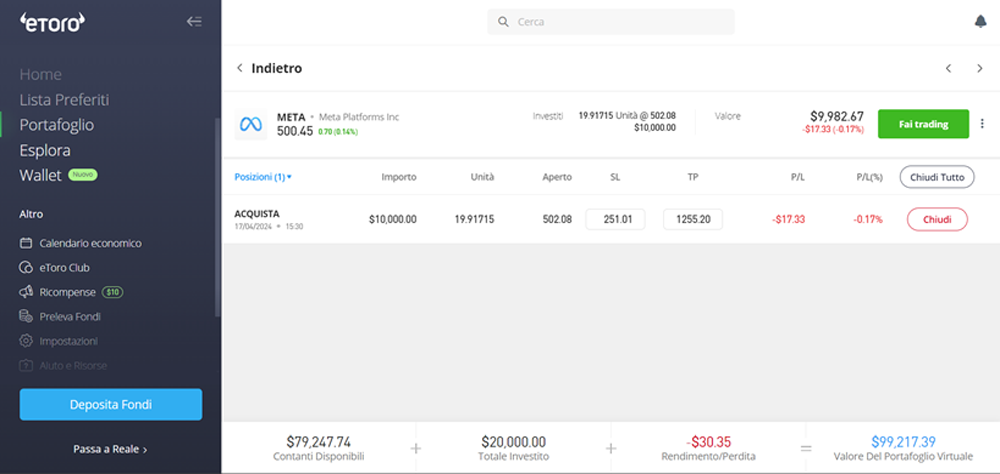Click the eToro logo
This screenshot has height=474, width=1000.
pyautogui.click(x=52, y=22)
